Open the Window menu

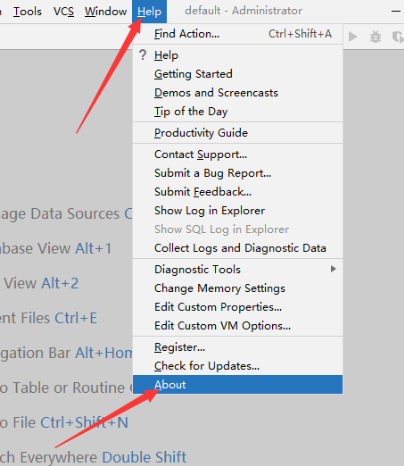(105, 11)
